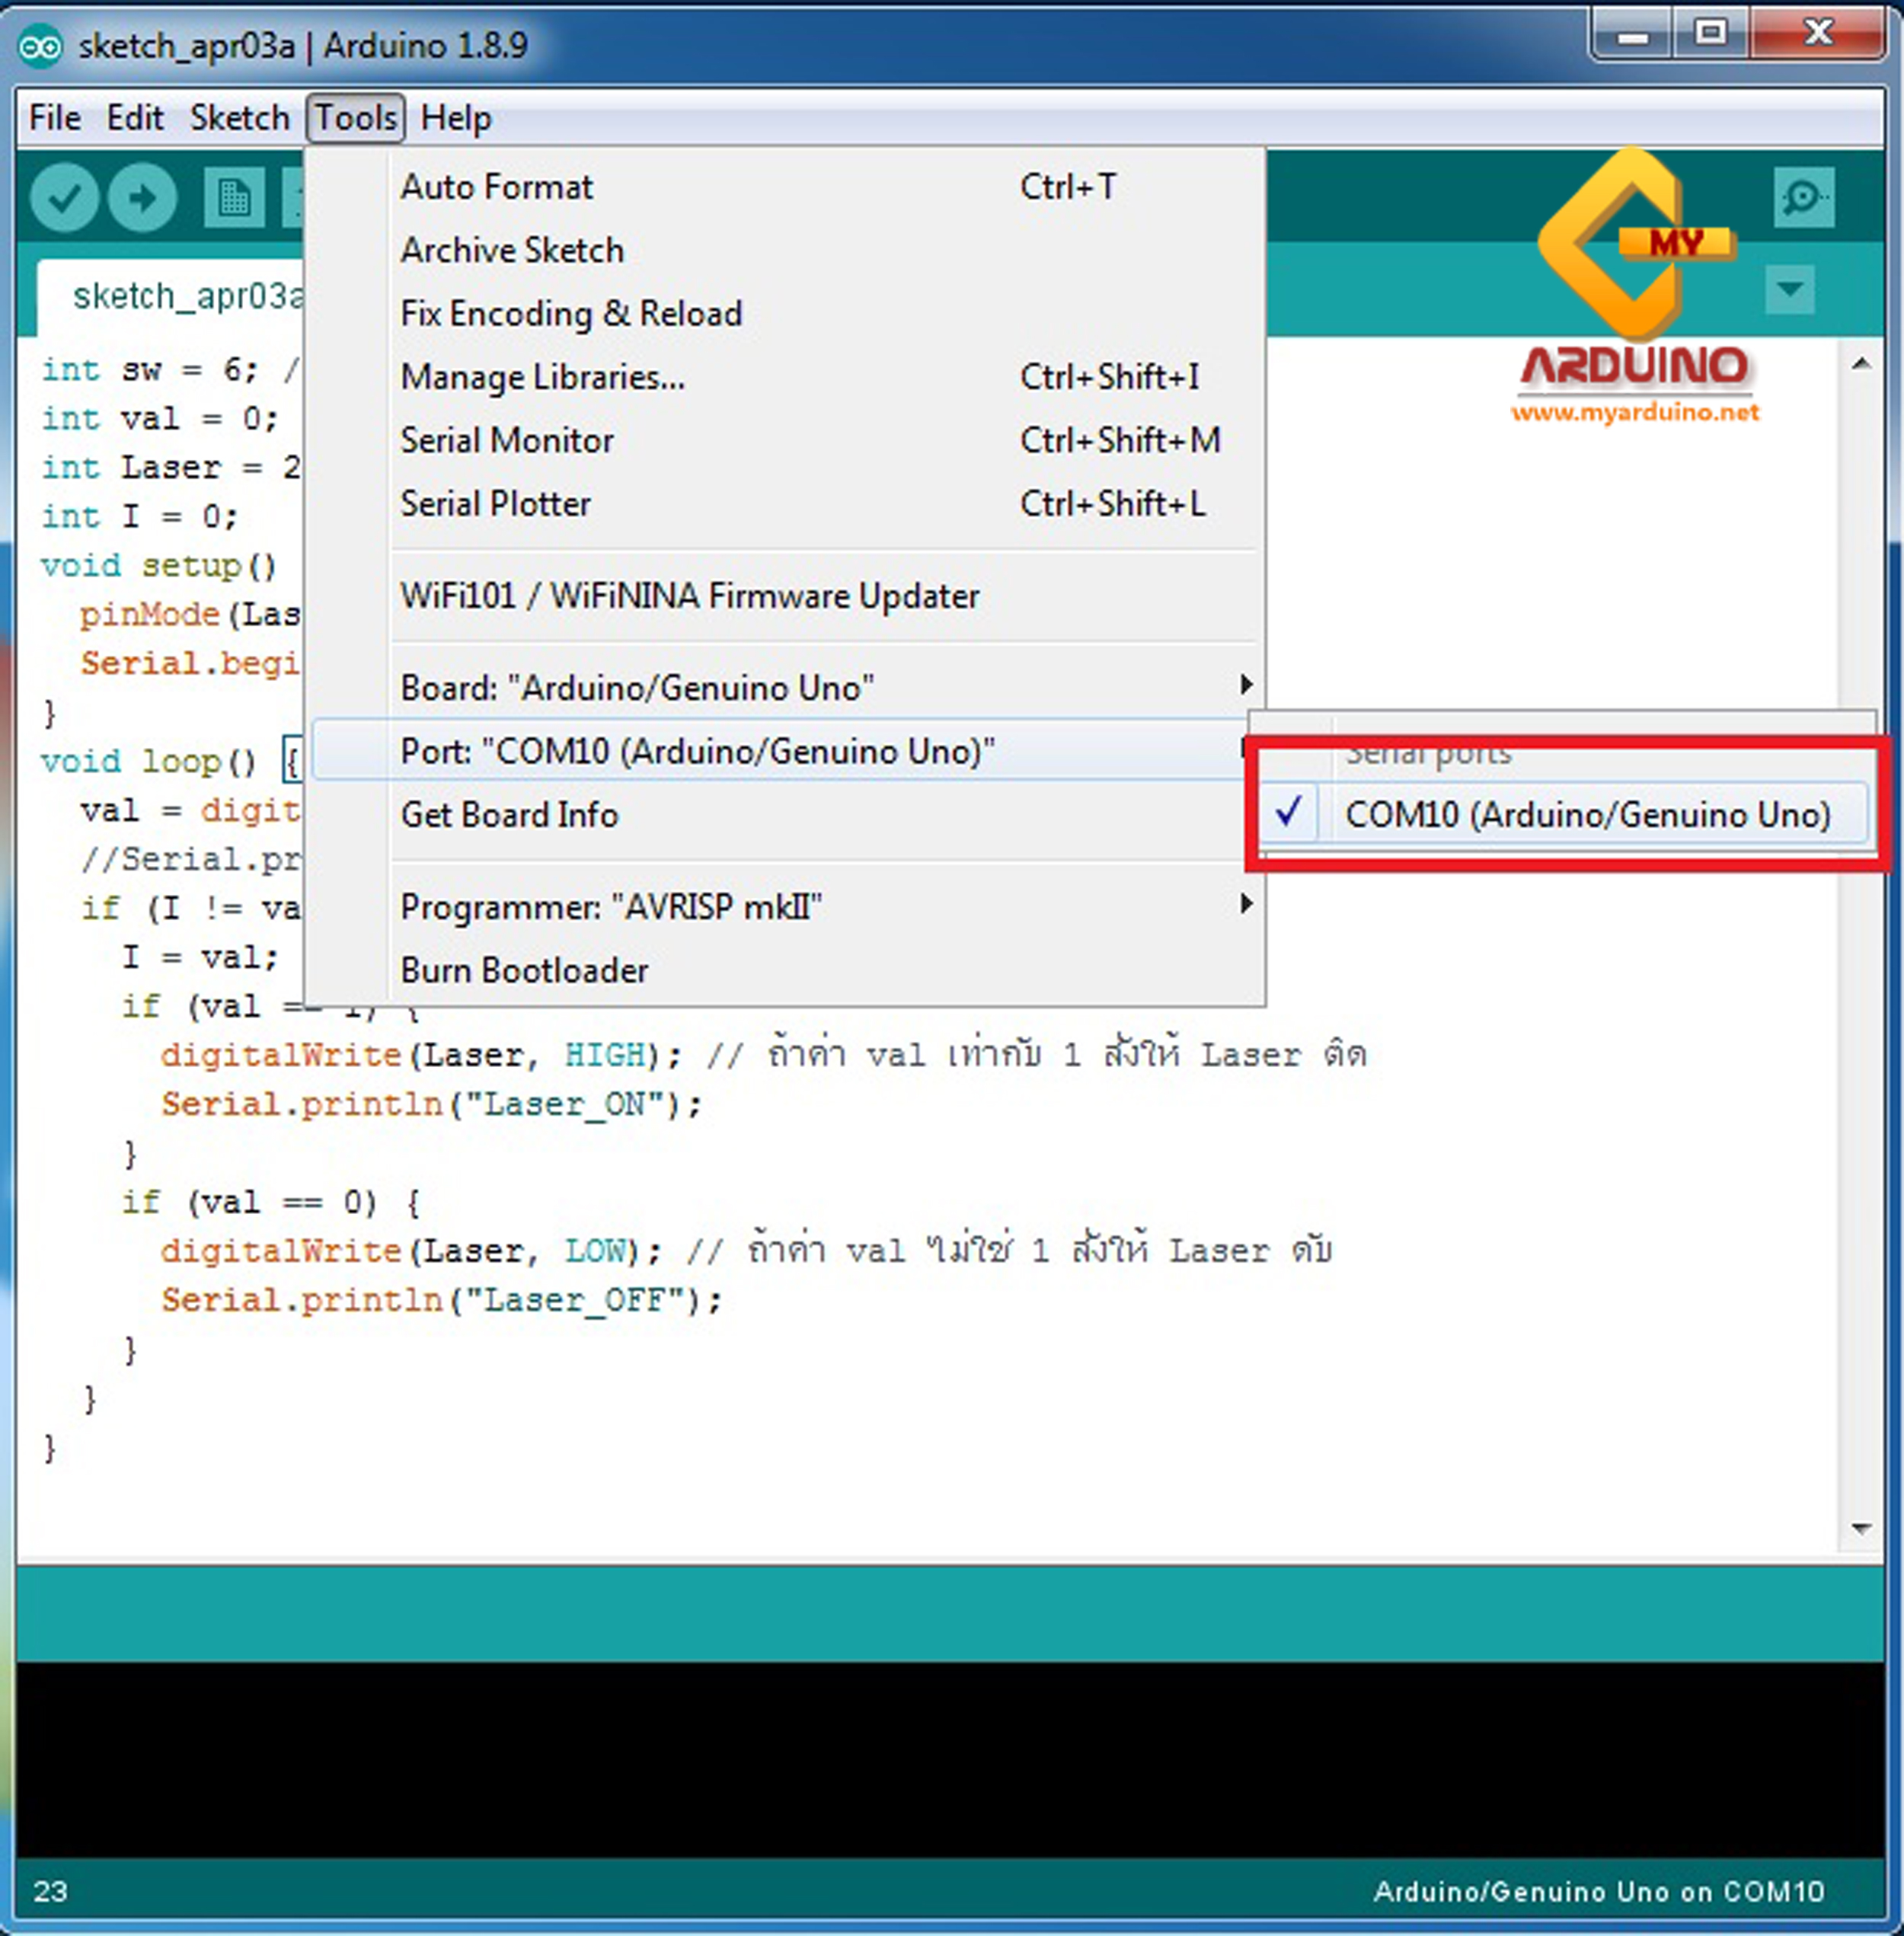Viewport: 1904px width, 1936px height.
Task: Click the New sketch toolbar icon
Action: [x=232, y=198]
